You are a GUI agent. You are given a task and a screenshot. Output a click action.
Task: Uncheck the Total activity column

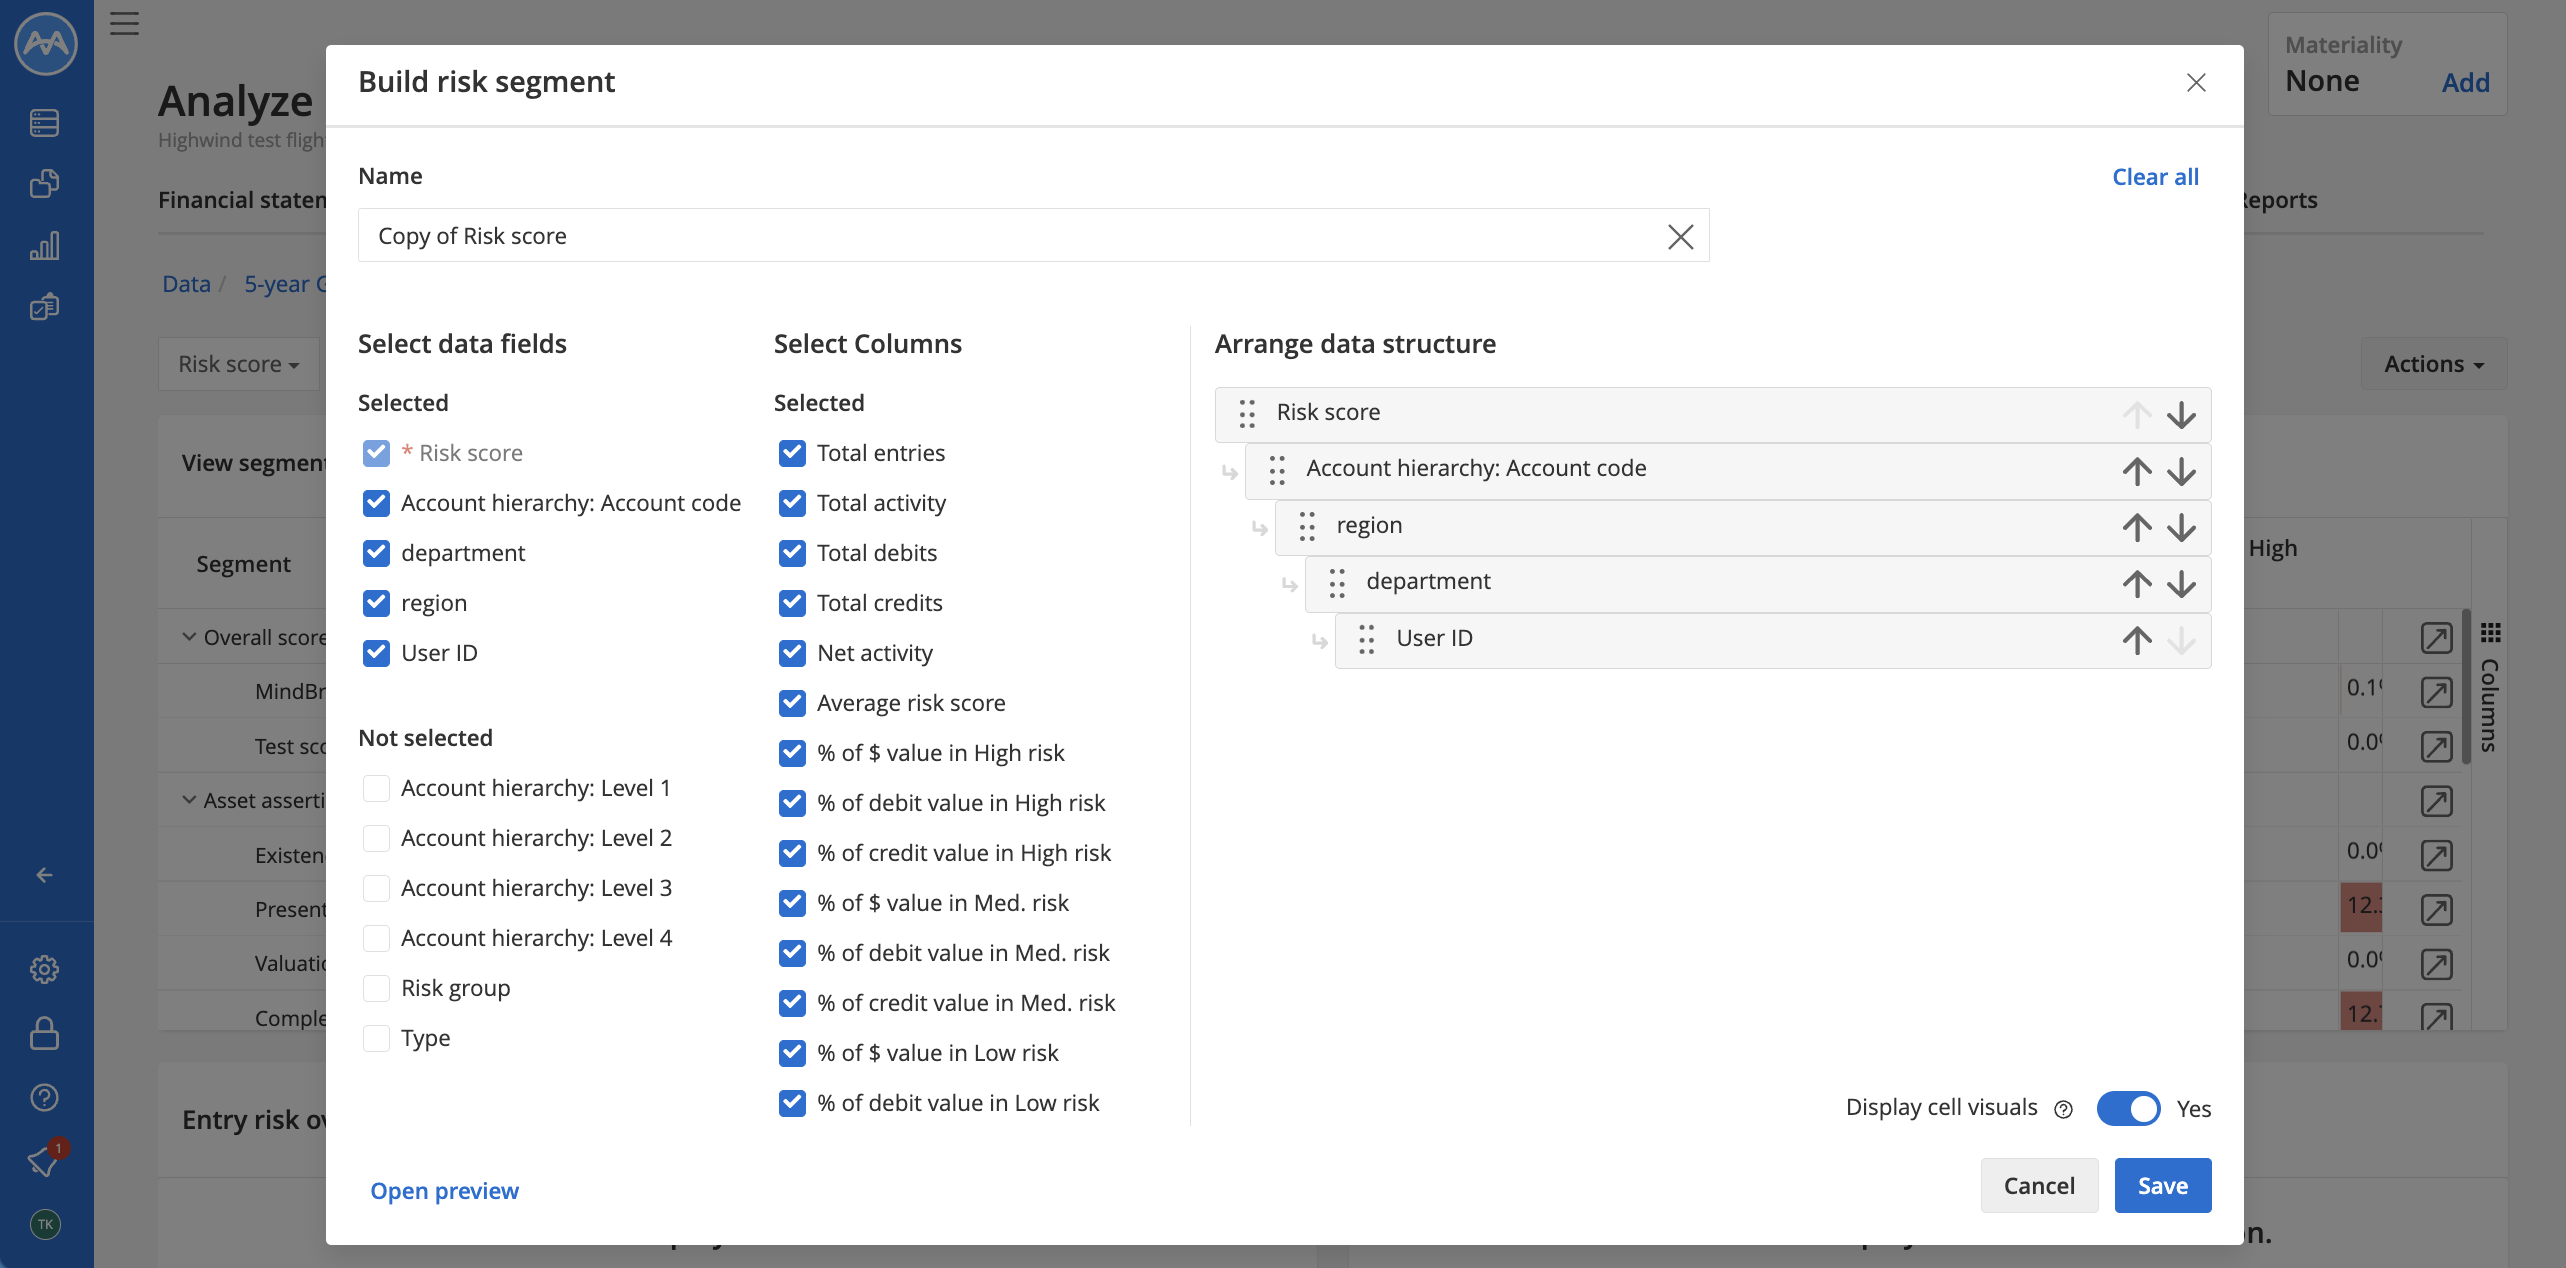pyautogui.click(x=792, y=503)
